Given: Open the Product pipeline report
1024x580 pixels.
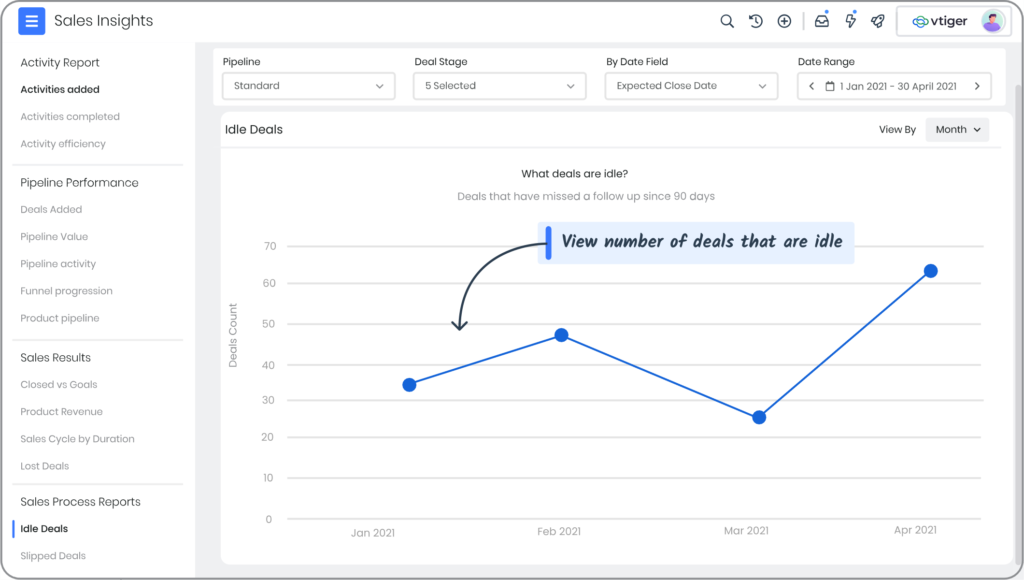Looking at the screenshot, I should pos(59,318).
